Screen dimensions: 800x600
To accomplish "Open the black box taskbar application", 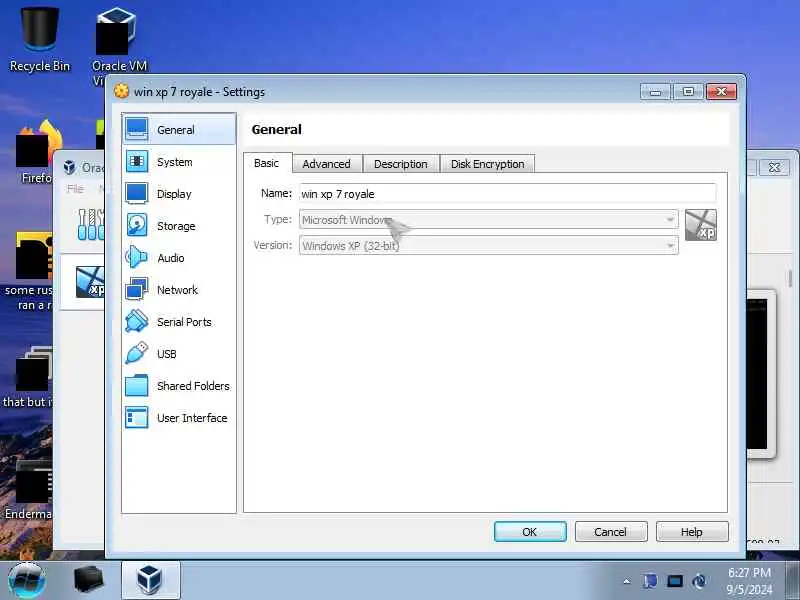I will [x=89, y=580].
